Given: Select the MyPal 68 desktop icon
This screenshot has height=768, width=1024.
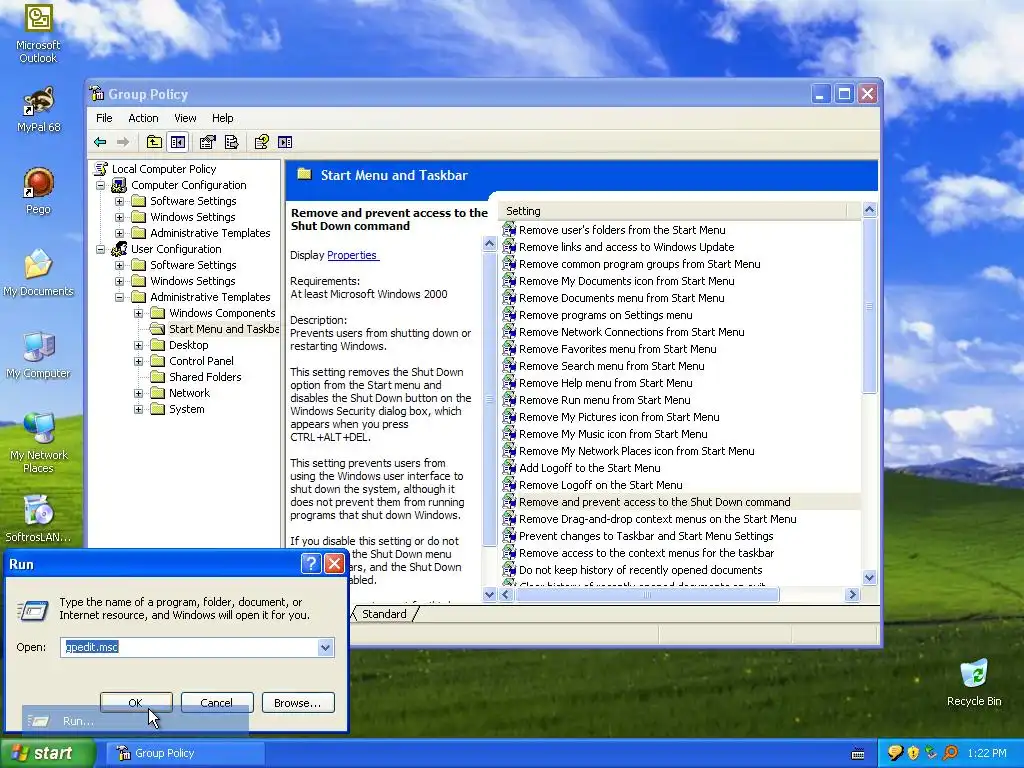Looking at the screenshot, I should point(38,109).
